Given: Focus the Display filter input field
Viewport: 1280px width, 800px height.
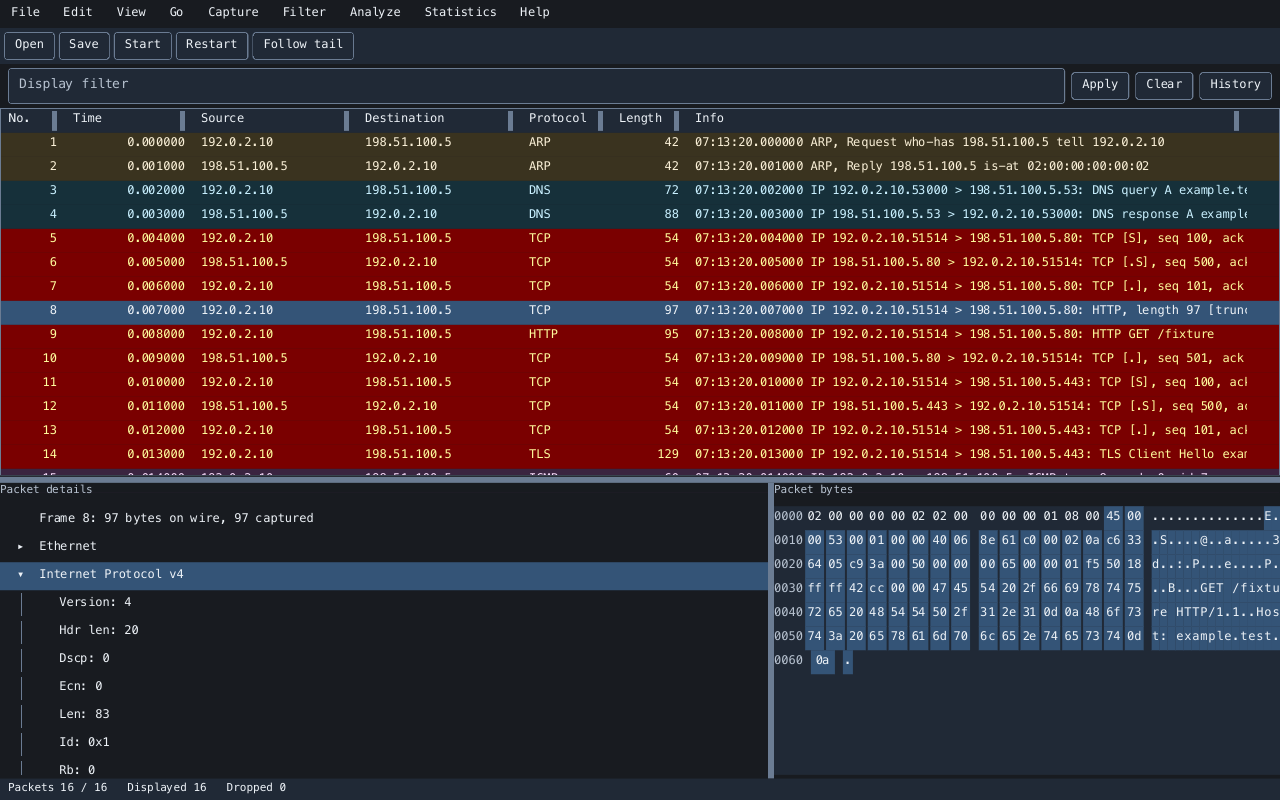Looking at the screenshot, I should [x=536, y=85].
